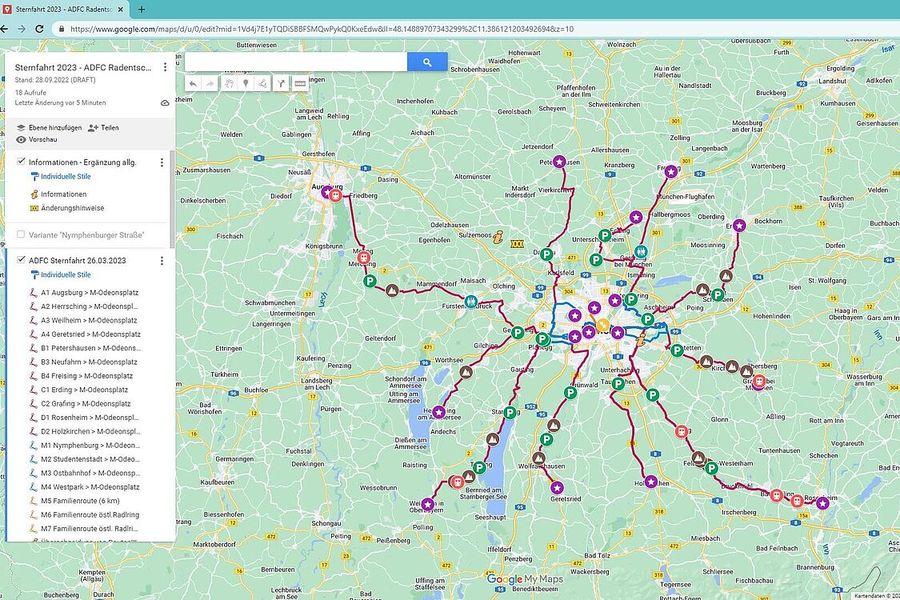Screen dimensions: 900x600
Task: Select the hand tool for selecting items
Action: (x=228, y=84)
